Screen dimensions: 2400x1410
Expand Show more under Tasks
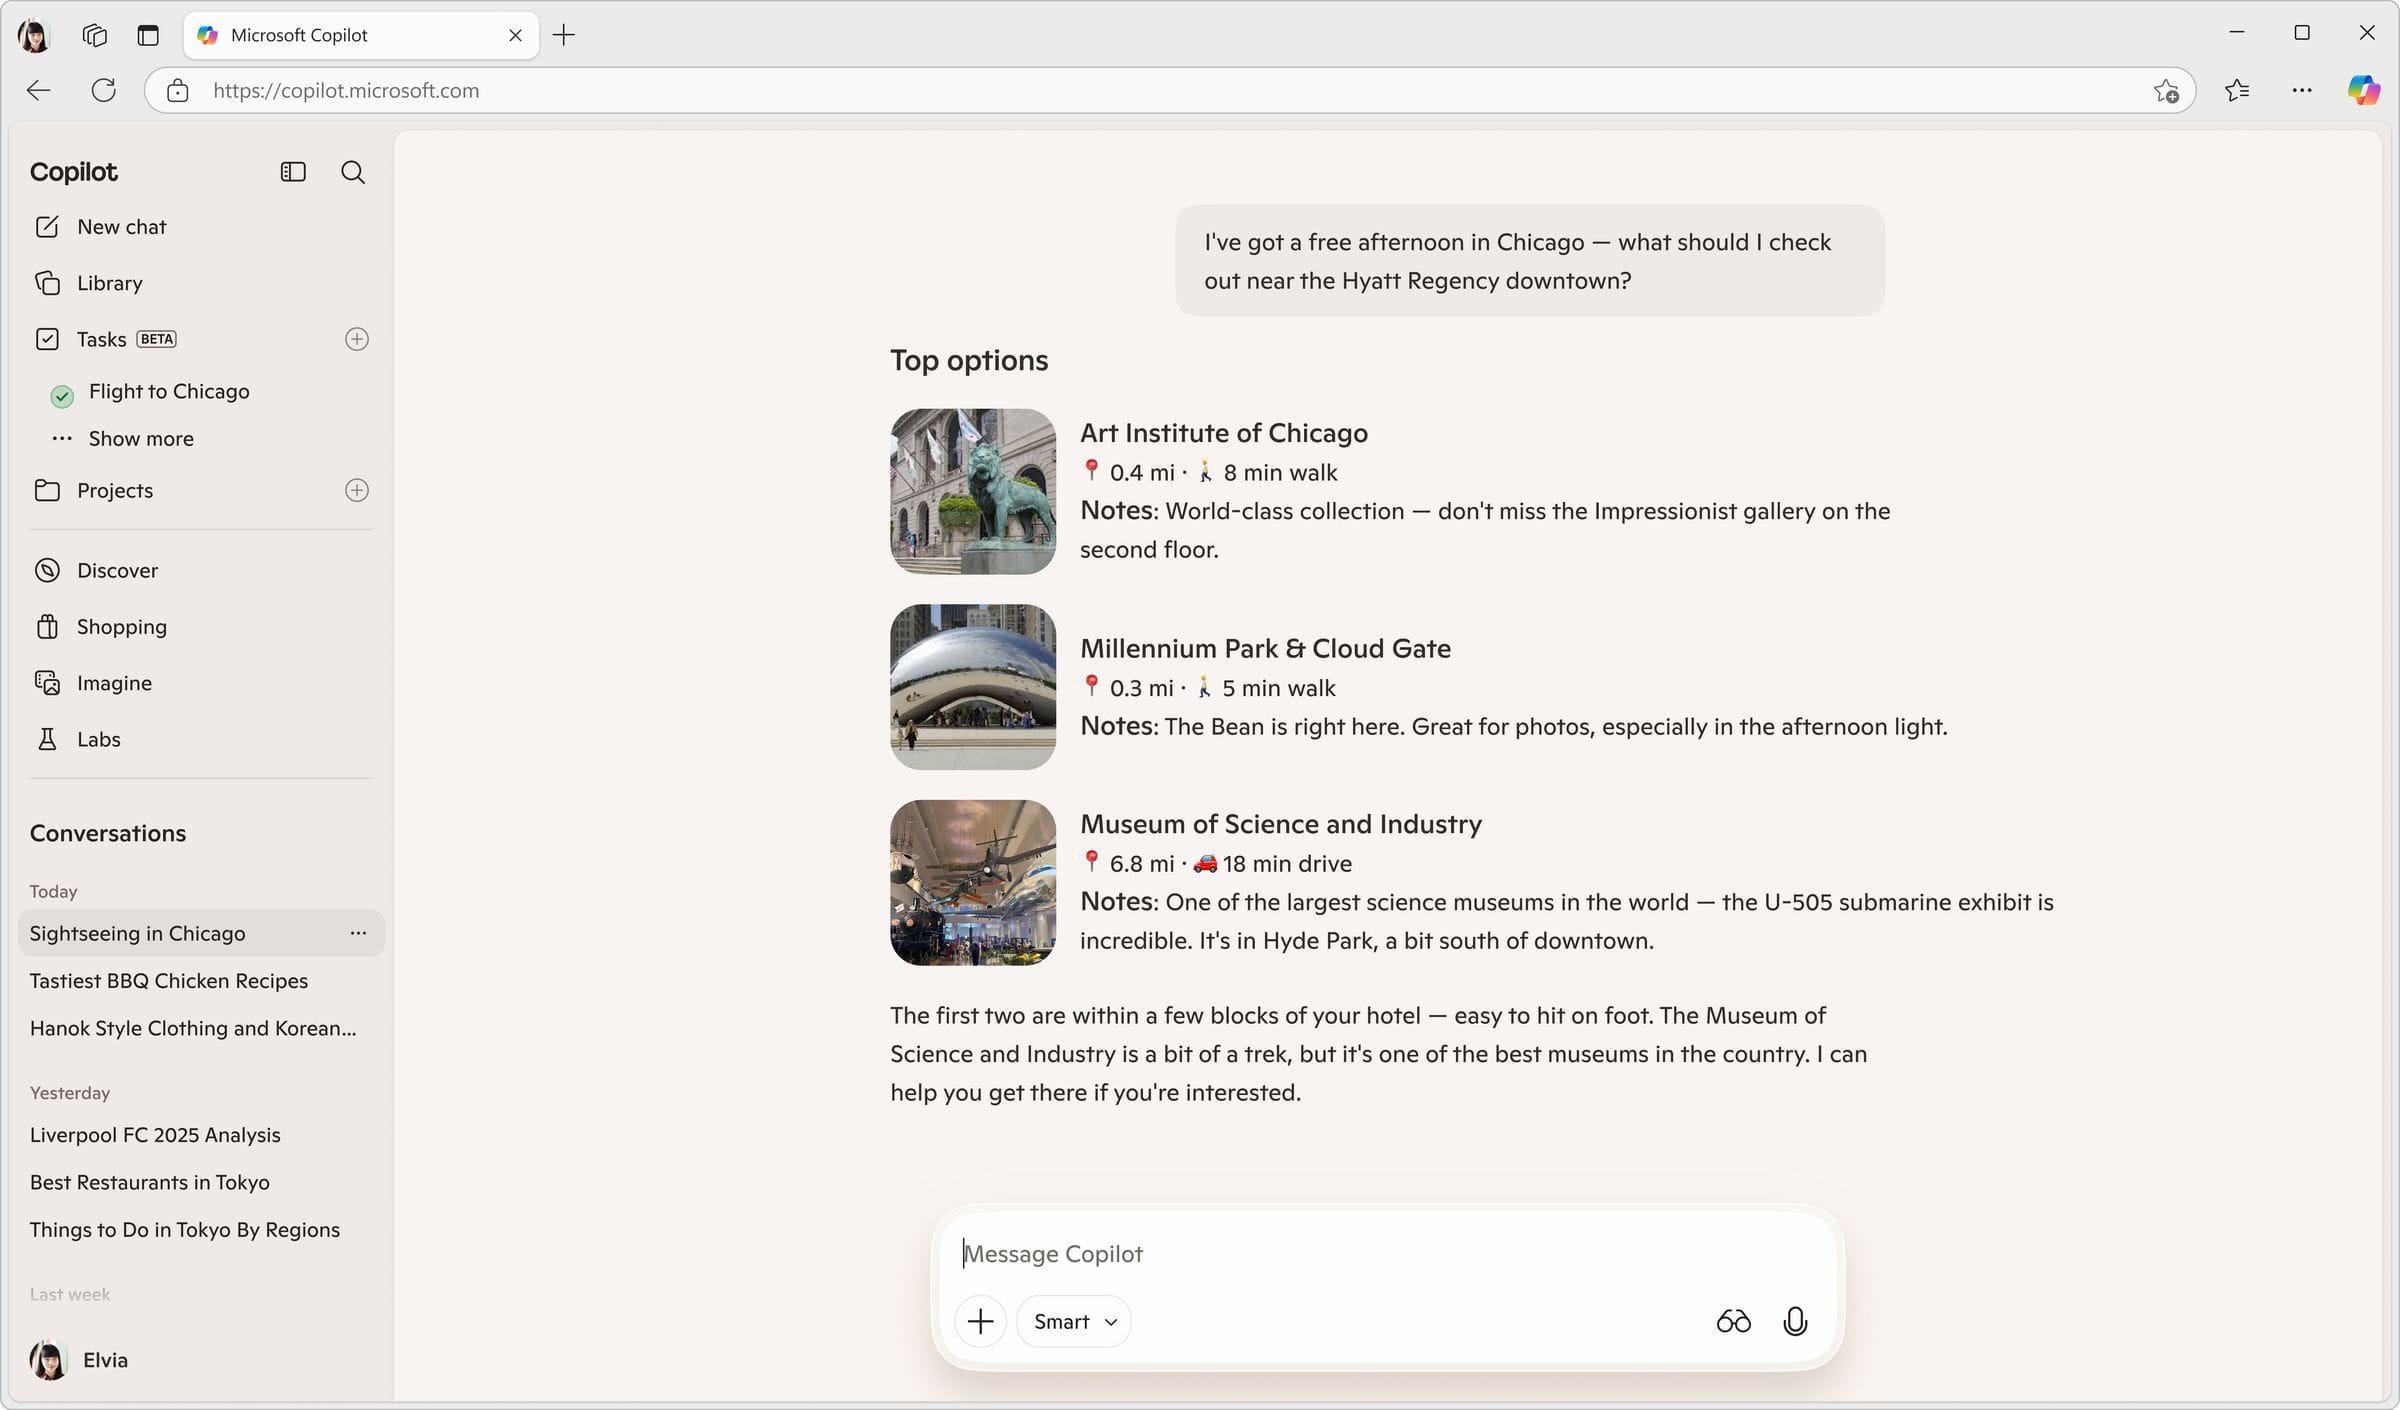(x=141, y=438)
